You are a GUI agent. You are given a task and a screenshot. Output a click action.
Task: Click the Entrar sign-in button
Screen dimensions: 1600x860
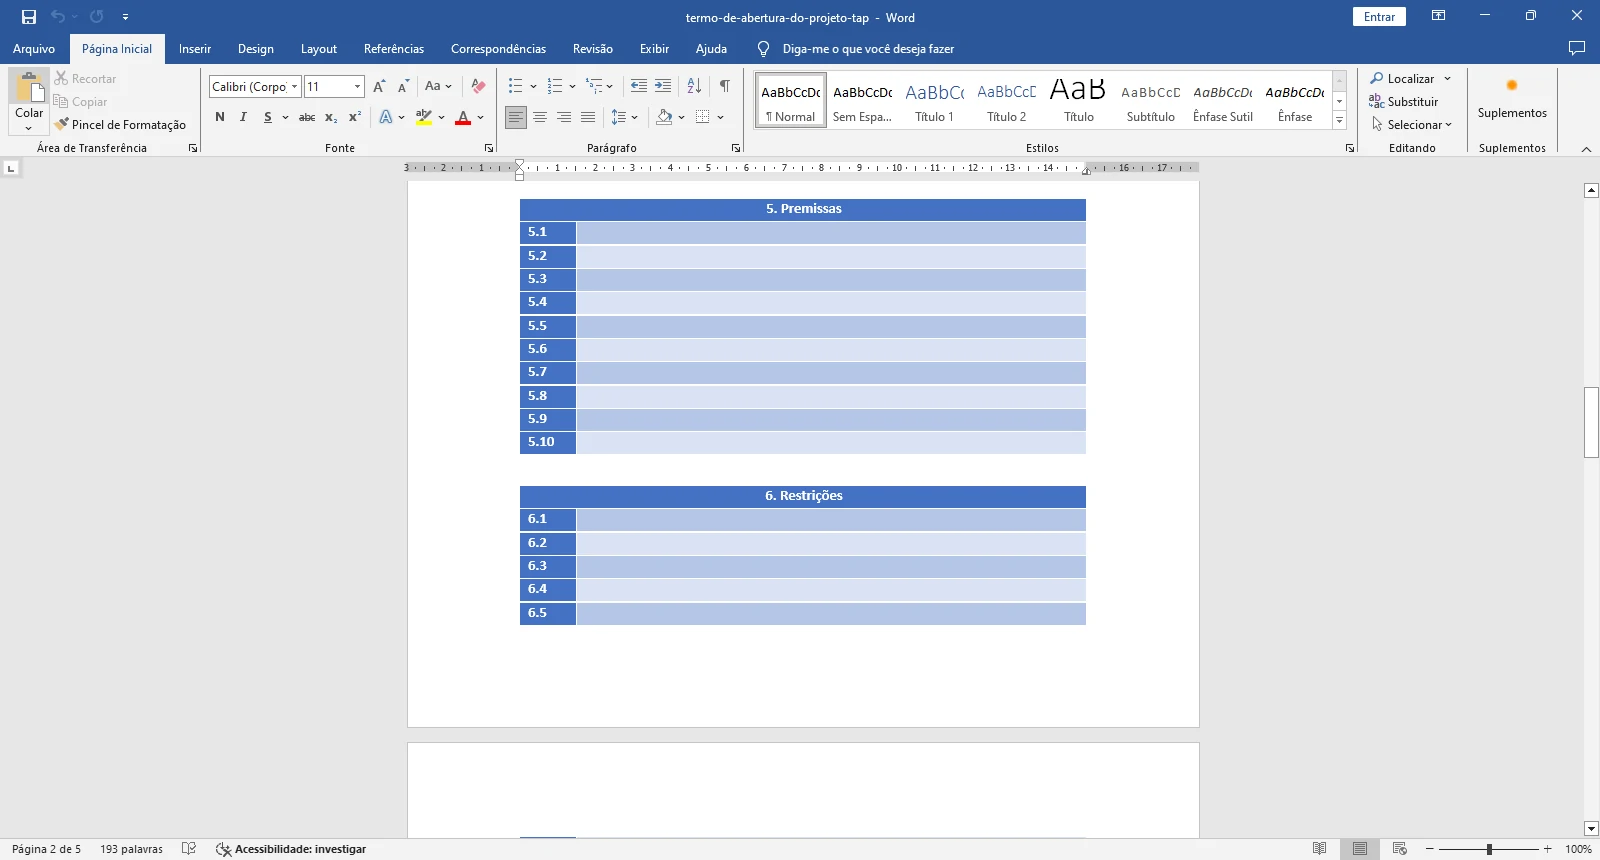tap(1379, 17)
